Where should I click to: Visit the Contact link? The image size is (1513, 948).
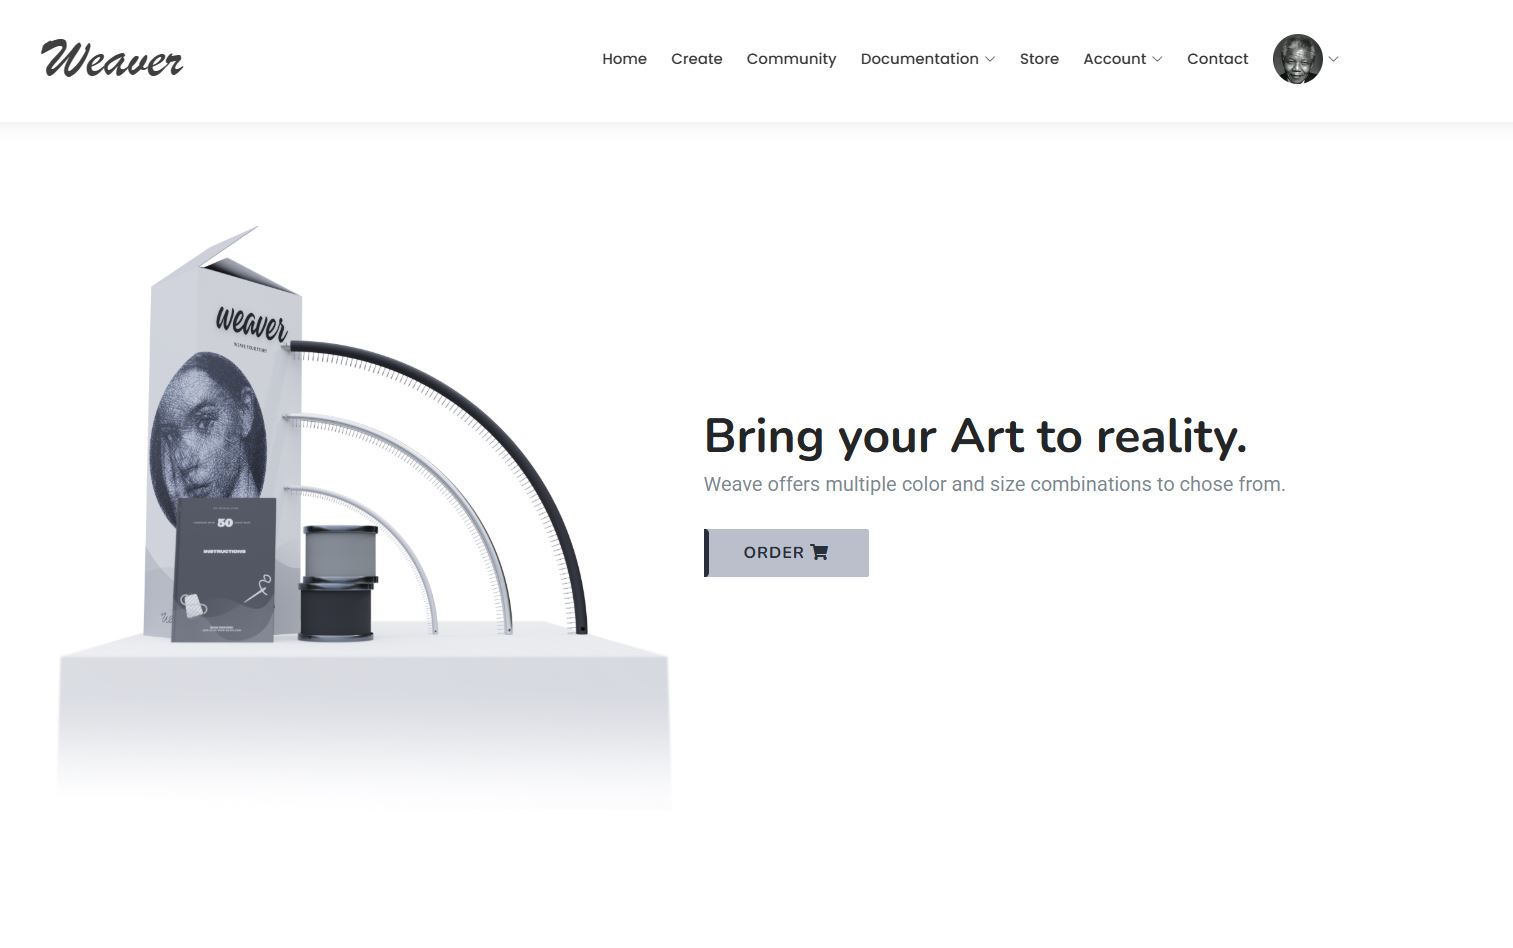click(x=1217, y=59)
